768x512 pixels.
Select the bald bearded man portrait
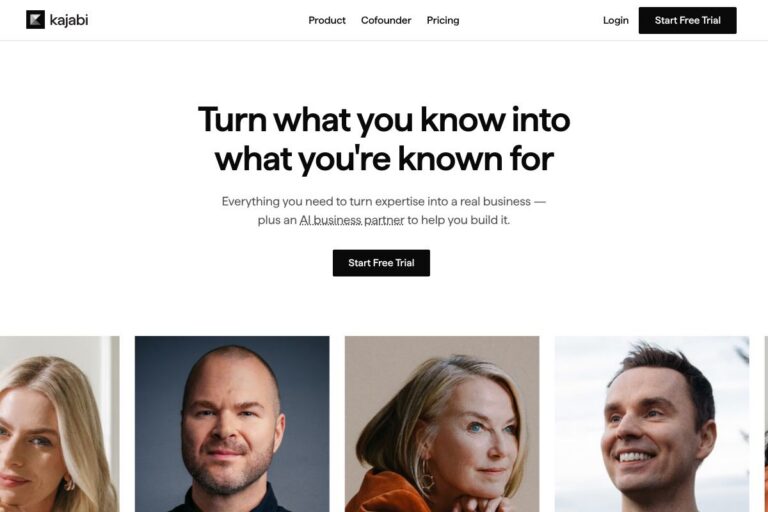pos(232,424)
